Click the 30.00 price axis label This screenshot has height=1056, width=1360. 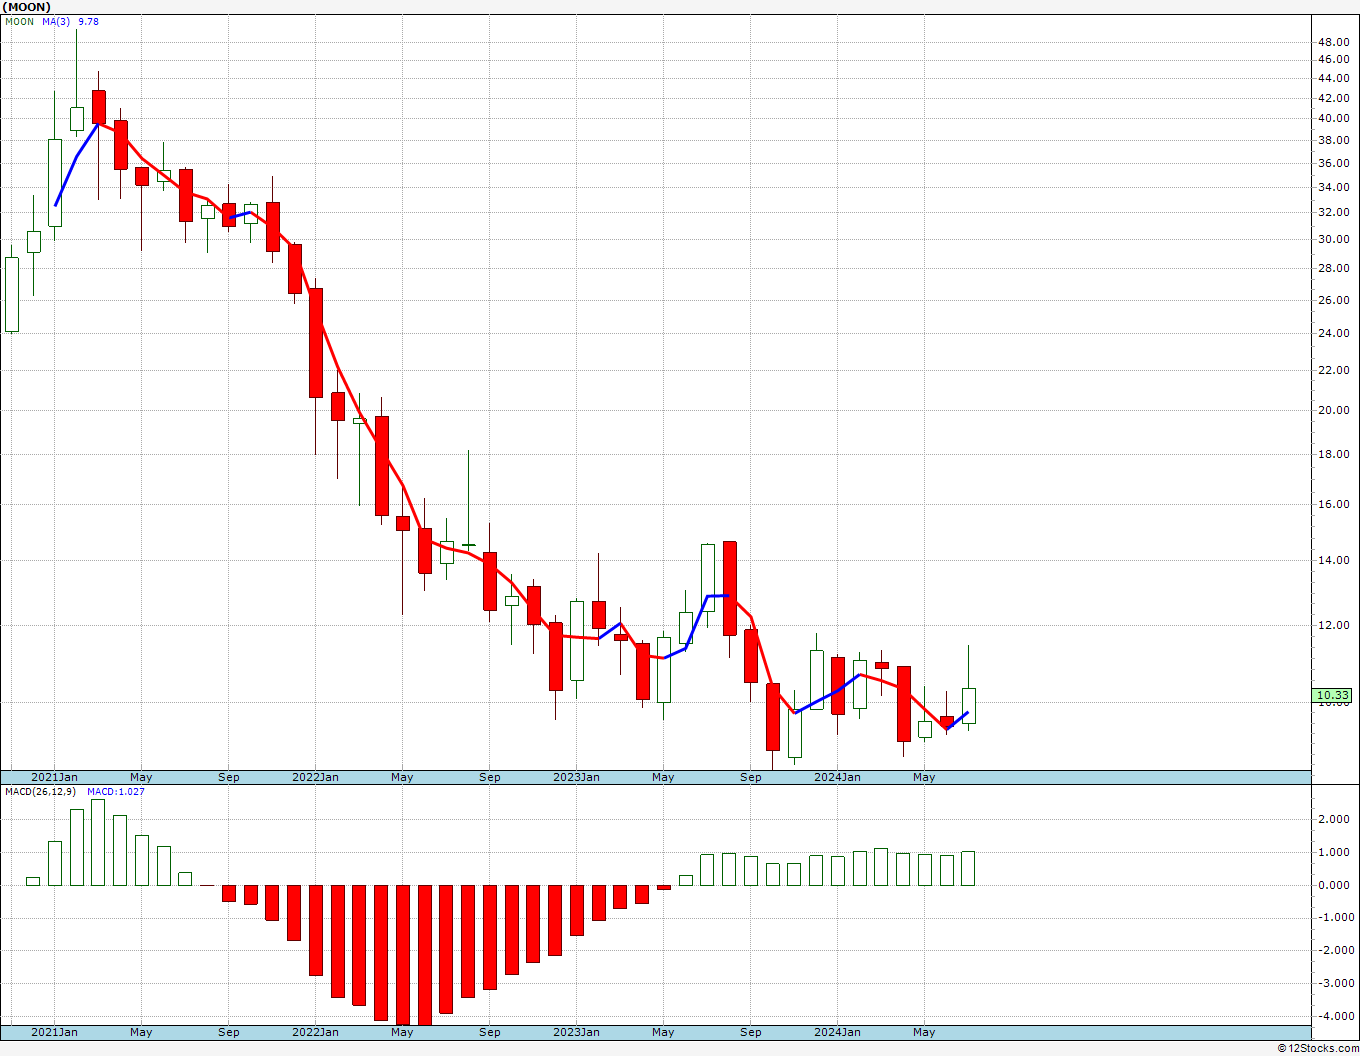1333,239
